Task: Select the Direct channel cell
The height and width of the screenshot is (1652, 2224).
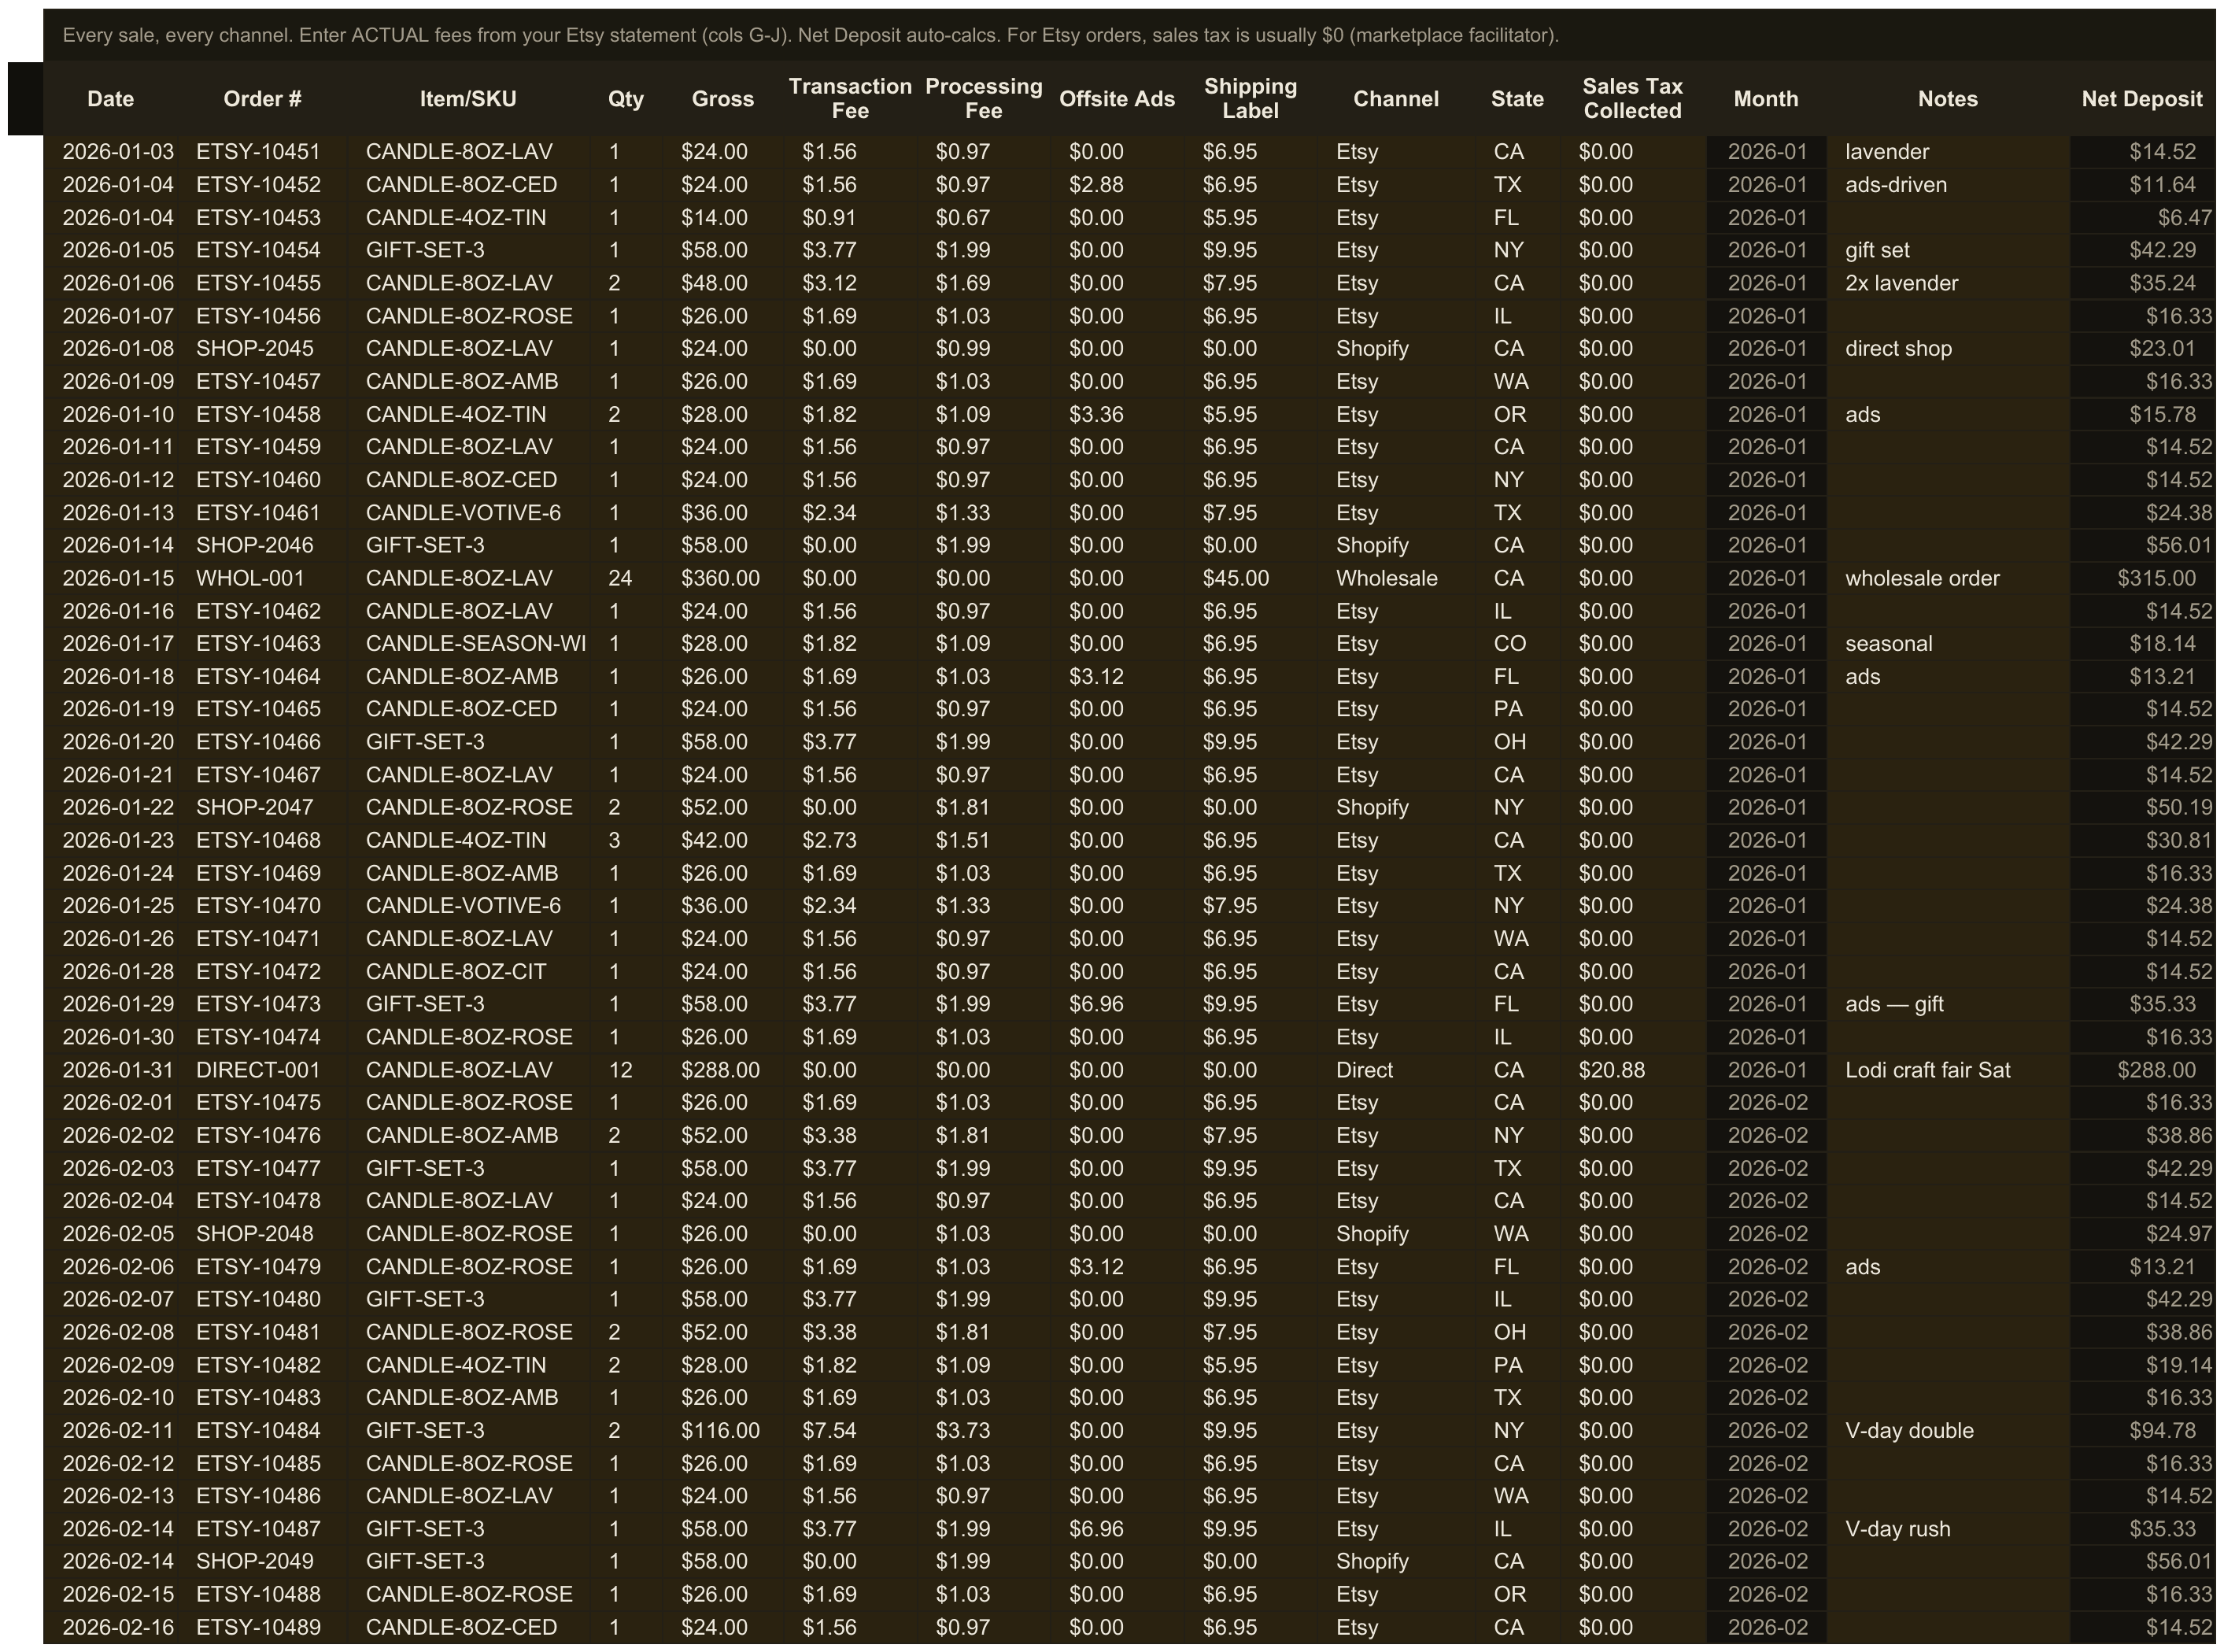Action: coord(1396,1070)
